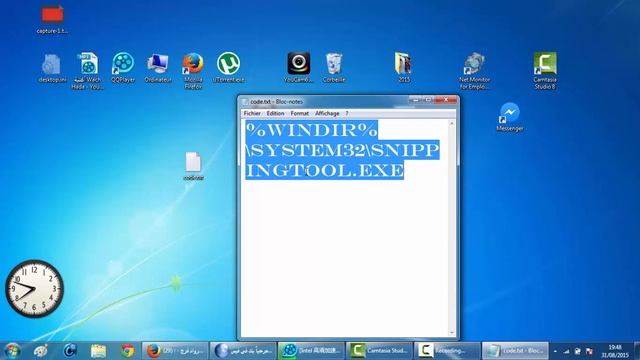Image resolution: width=640 pixels, height=360 pixels.
Task: Switch to the QQPlayer taskbar window
Action: coord(311,351)
